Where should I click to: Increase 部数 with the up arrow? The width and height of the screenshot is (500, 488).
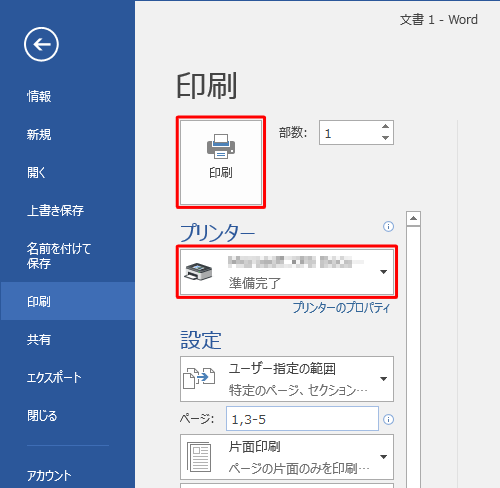386,127
